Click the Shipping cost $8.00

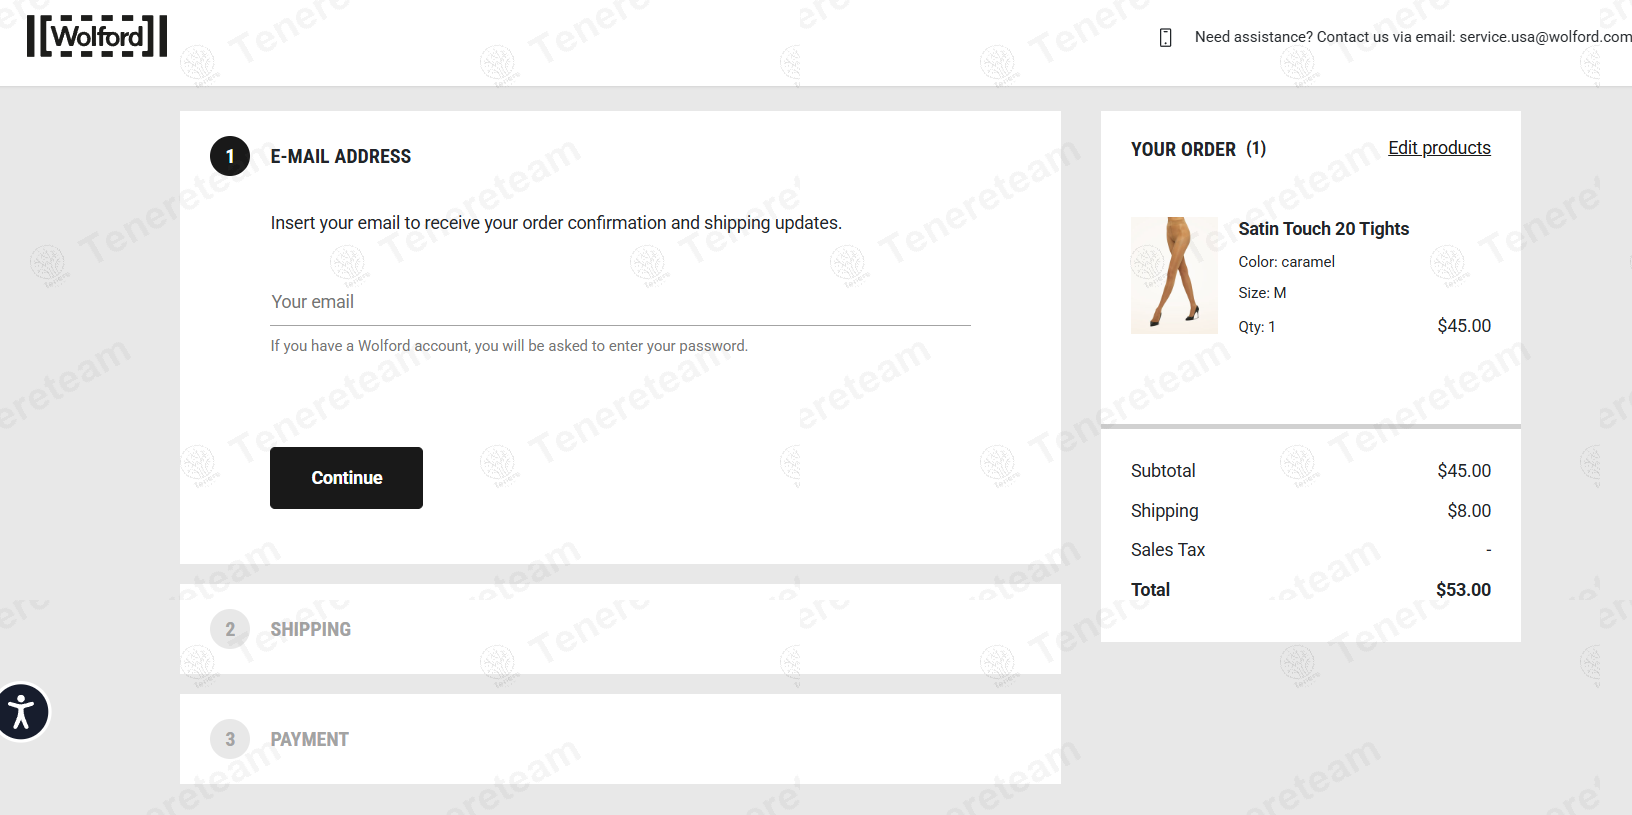click(x=1469, y=511)
